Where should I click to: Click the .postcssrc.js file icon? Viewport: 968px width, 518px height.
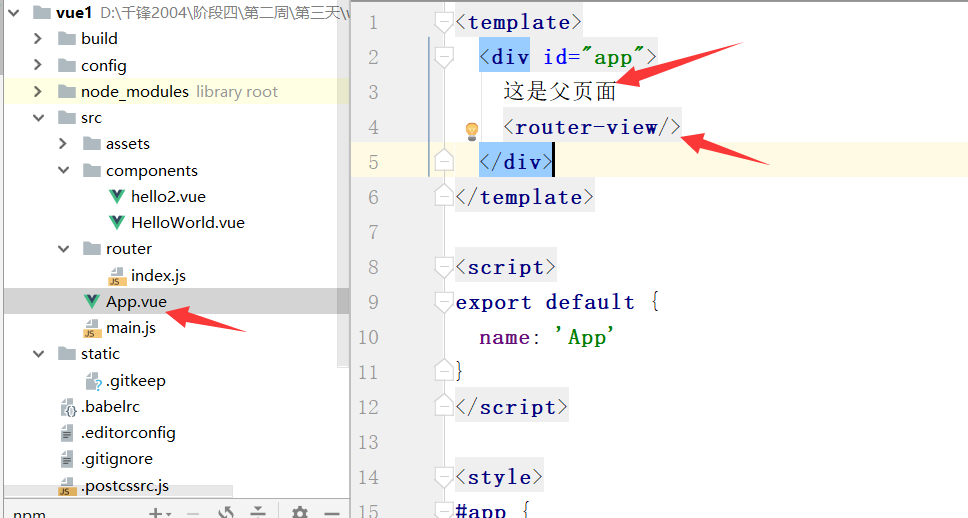click(67, 487)
